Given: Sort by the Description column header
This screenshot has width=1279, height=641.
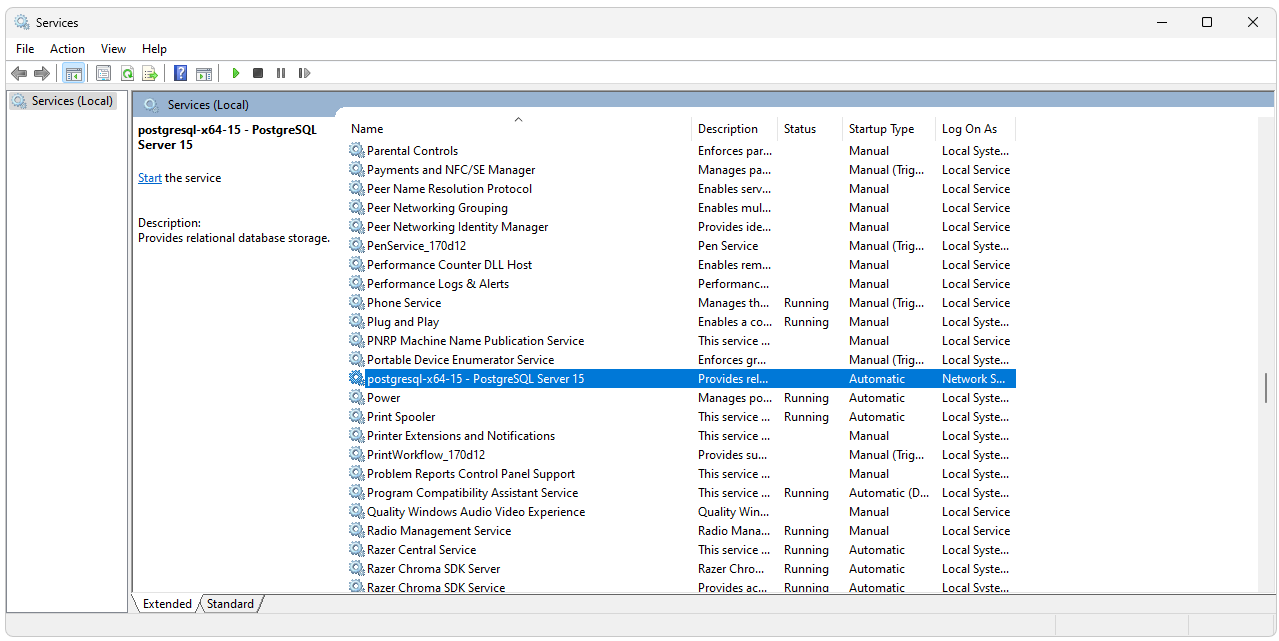Looking at the screenshot, I should [x=735, y=129].
